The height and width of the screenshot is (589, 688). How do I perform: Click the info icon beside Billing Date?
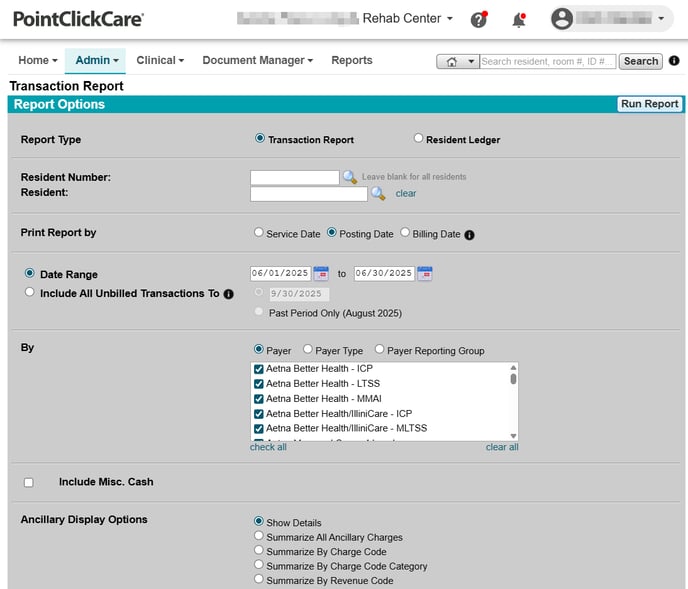tap(469, 235)
